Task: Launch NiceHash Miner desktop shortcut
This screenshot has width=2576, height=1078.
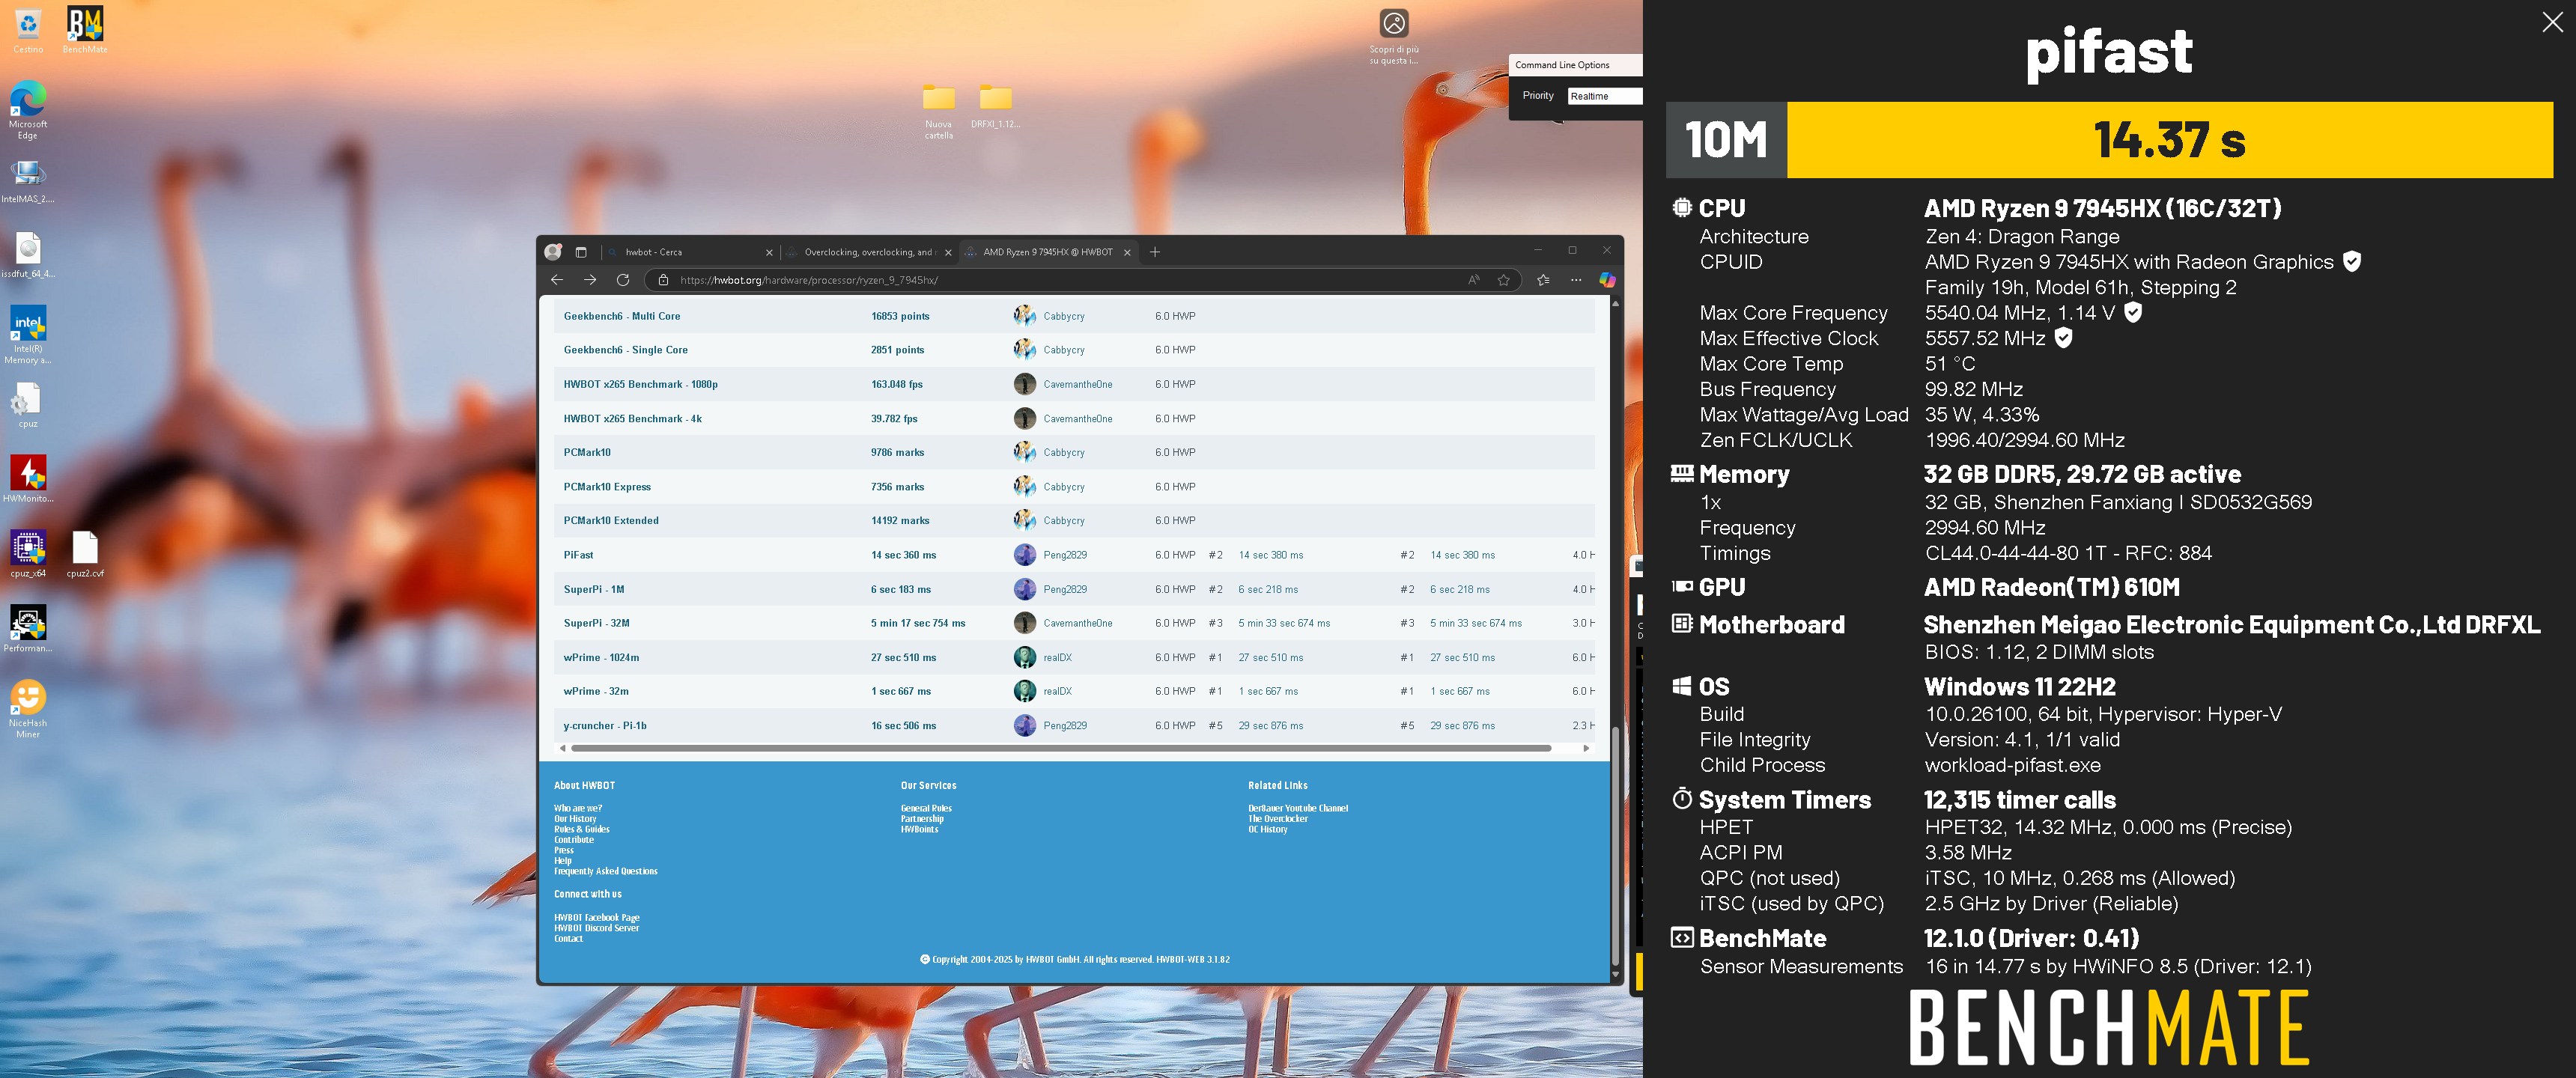Action: tap(28, 709)
